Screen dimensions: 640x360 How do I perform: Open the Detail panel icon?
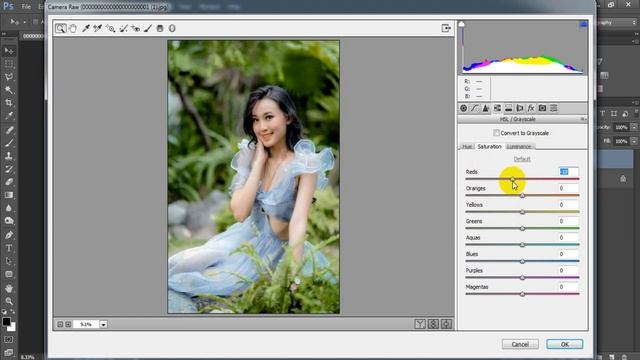coord(486,108)
